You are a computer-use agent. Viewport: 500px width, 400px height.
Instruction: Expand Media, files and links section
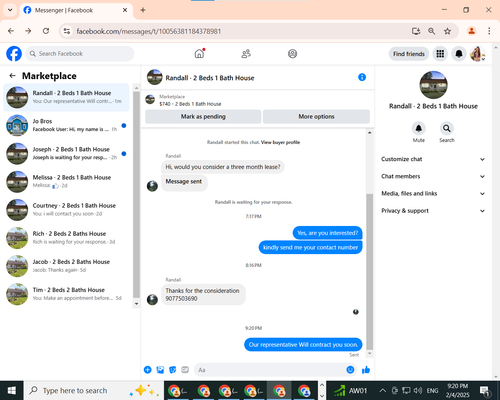click(x=433, y=194)
